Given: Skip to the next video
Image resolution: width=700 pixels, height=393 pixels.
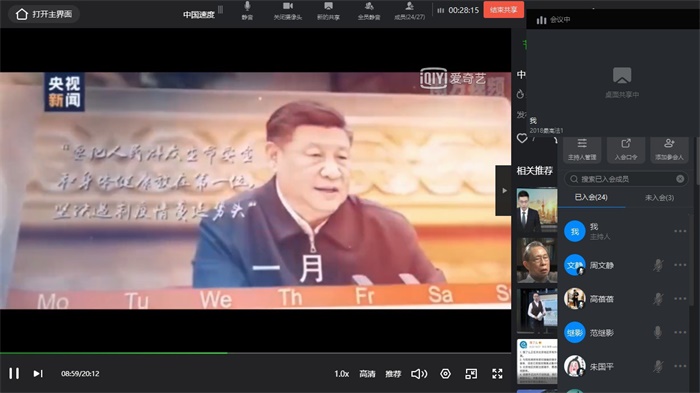Looking at the screenshot, I should [38, 373].
